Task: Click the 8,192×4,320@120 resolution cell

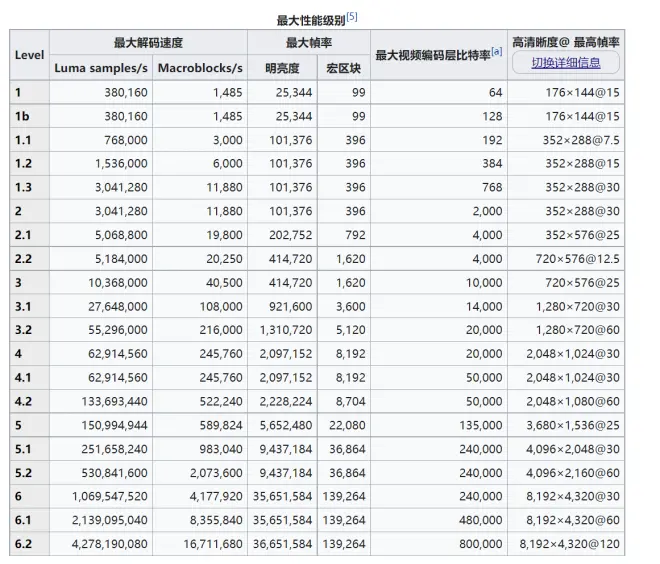Action: pos(566,544)
